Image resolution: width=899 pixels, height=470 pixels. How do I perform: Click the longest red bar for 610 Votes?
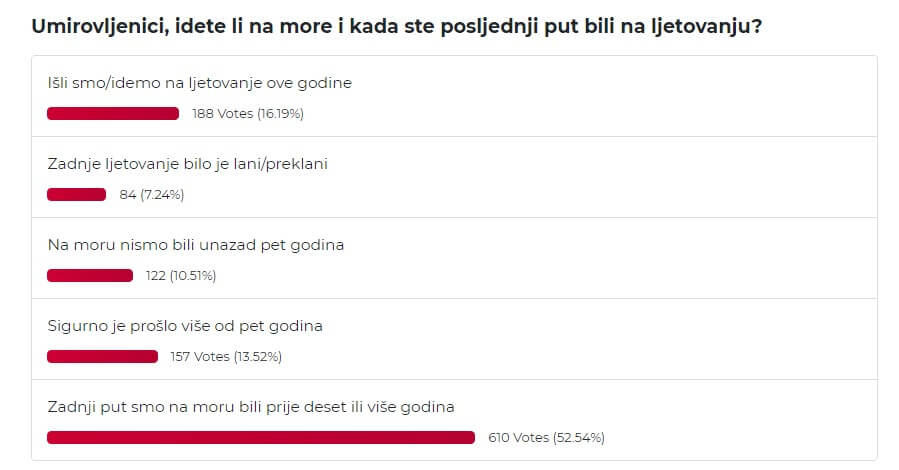pos(261,437)
